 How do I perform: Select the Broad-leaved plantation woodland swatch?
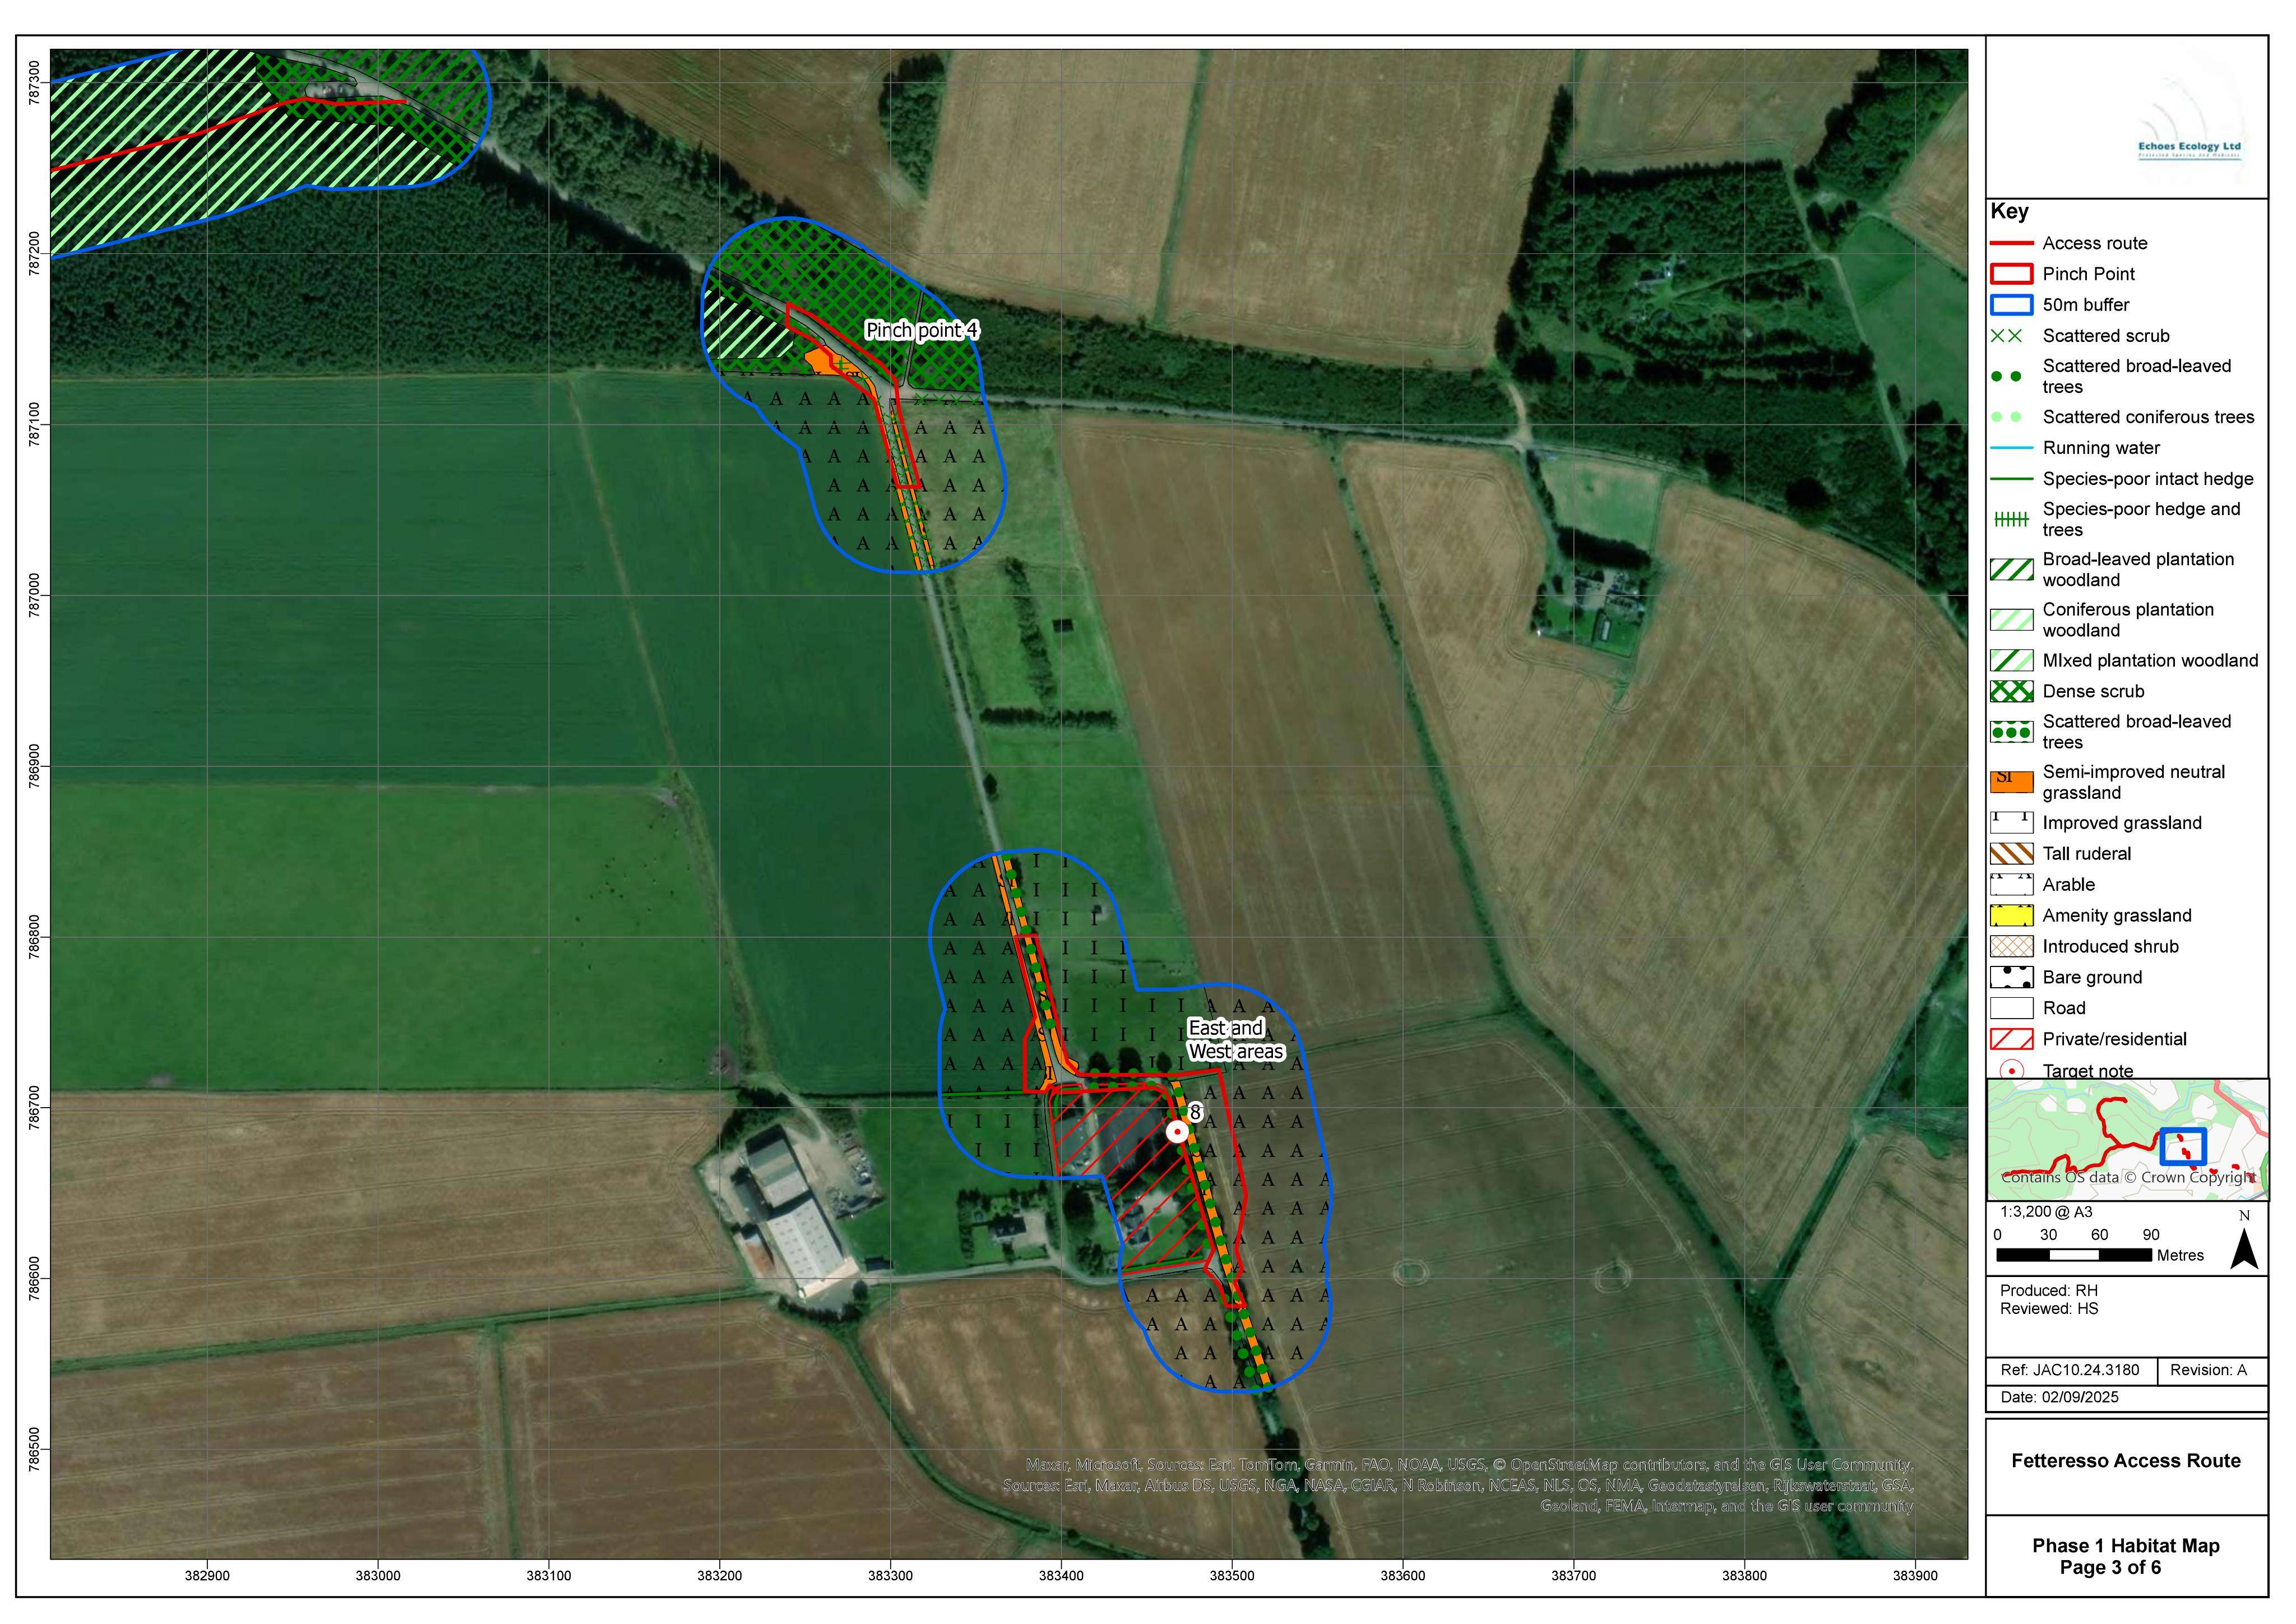pyautogui.click(x=2011, y=570)
